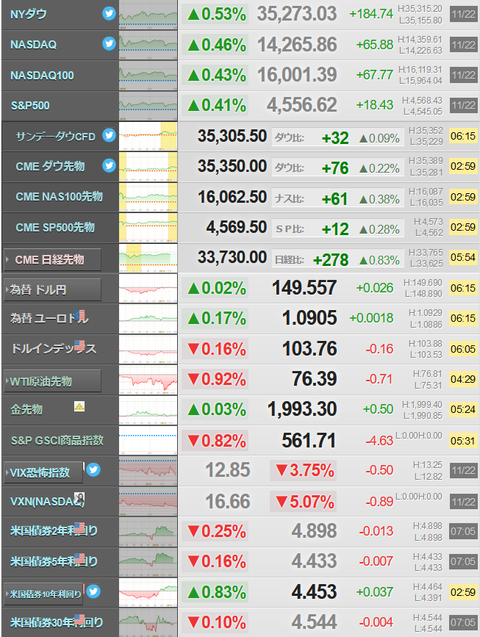
Task: Click the ドルインデックス value 103.76
Action: [309, 349]
